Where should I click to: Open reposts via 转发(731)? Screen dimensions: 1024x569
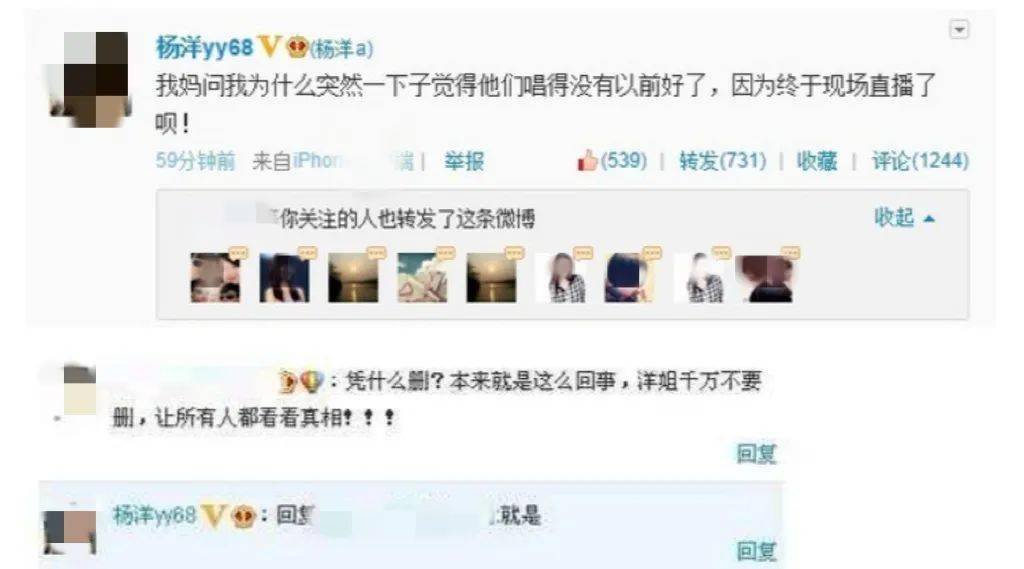pos(722,161)
